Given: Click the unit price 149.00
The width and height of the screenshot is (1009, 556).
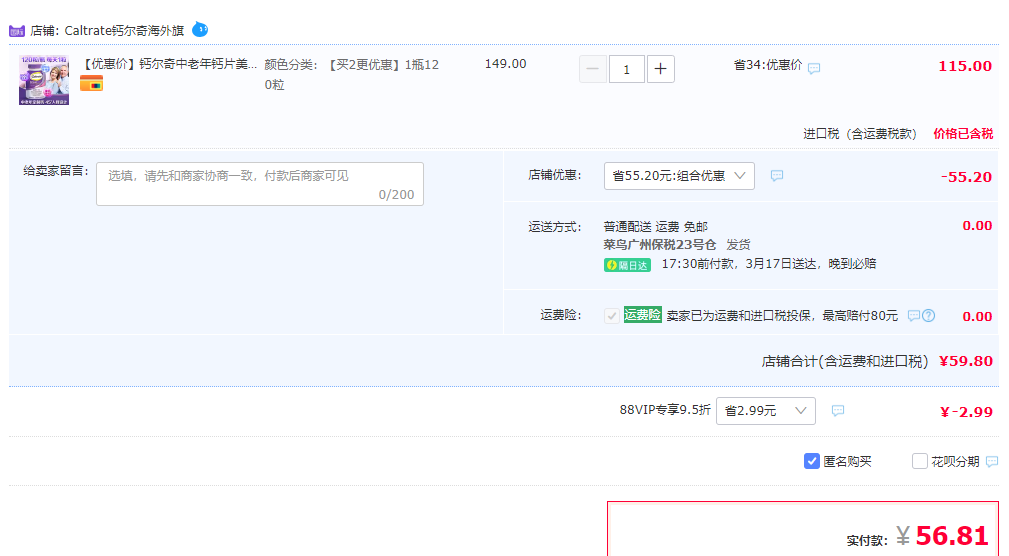Looking at the screenshot, I should coord(505,64).
